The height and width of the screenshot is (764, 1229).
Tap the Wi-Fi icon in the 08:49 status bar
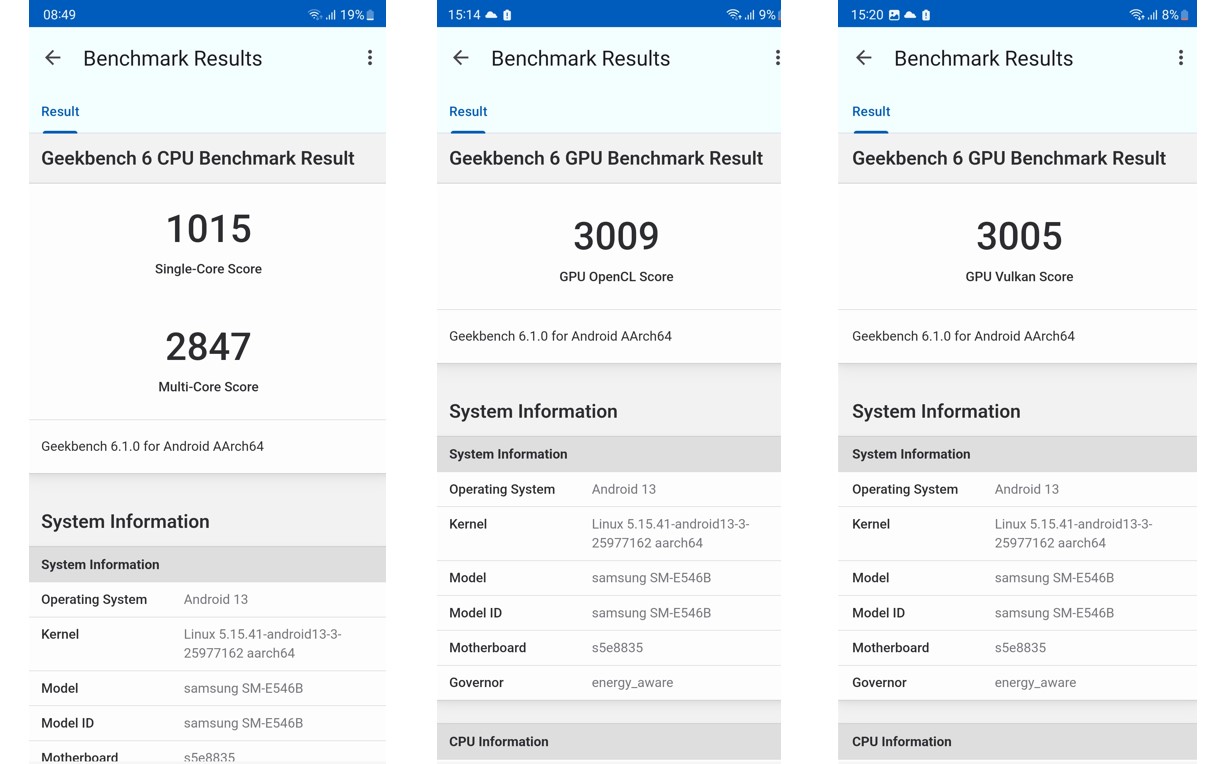[315, 15]
